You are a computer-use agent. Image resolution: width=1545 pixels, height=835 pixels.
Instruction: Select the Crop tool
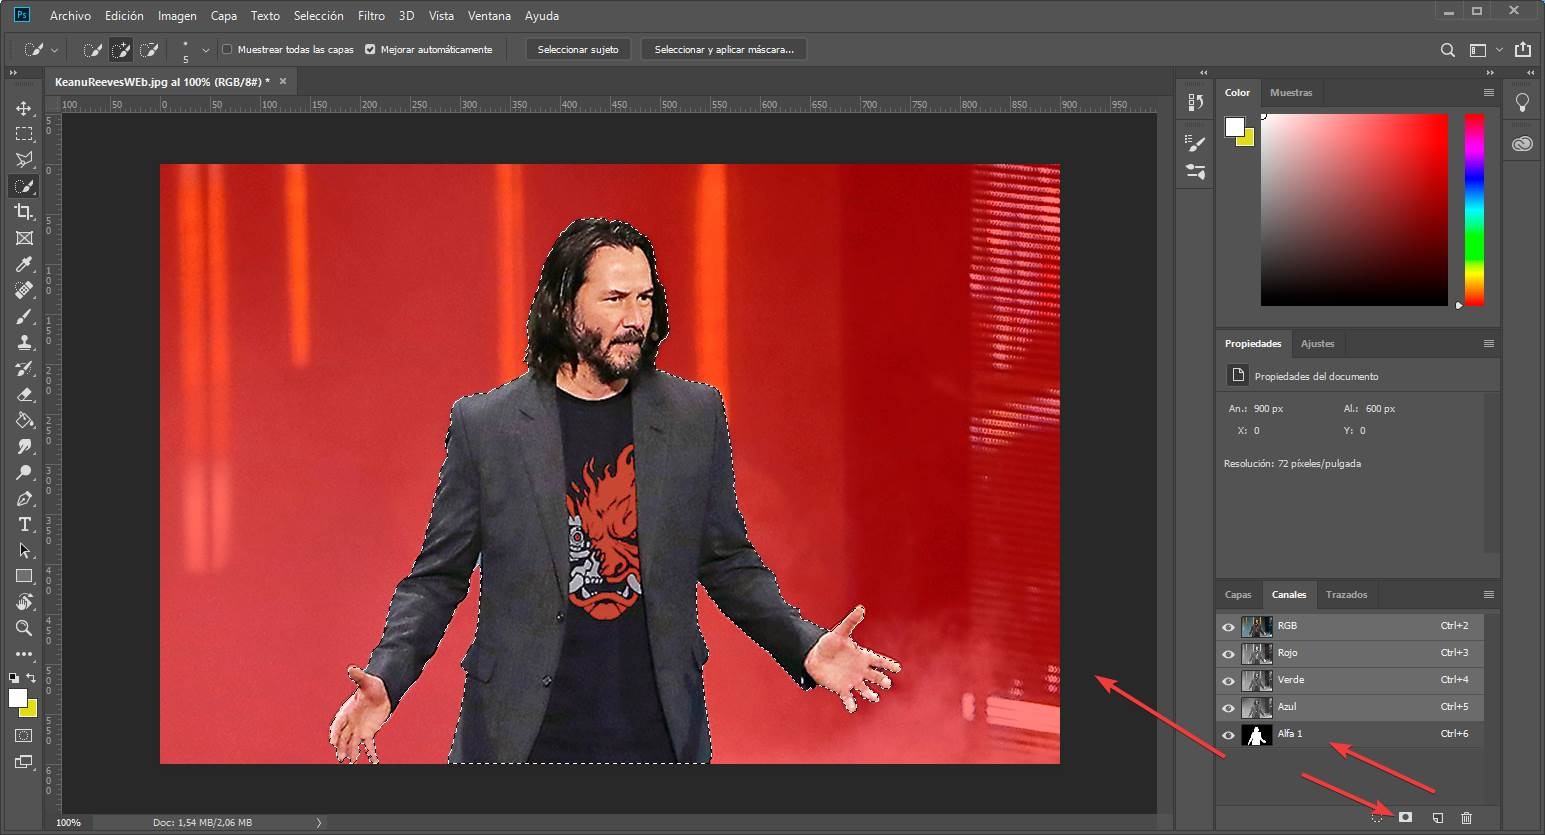point(24,212)
